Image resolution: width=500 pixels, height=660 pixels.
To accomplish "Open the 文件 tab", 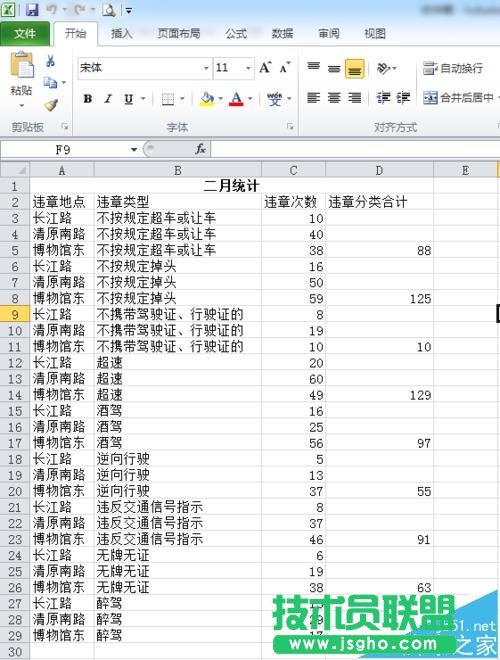I will [25, 33].
